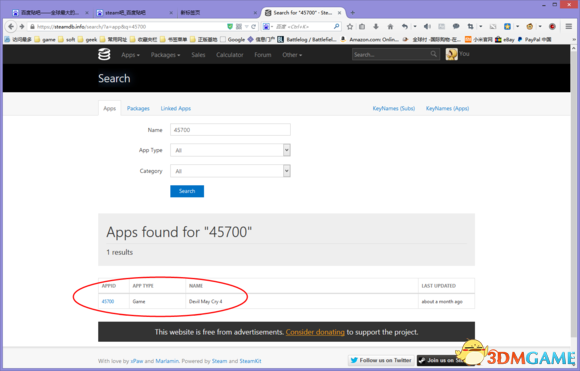Expand the Apps navigation menu
Screen dimensions: 580x371
130,55
